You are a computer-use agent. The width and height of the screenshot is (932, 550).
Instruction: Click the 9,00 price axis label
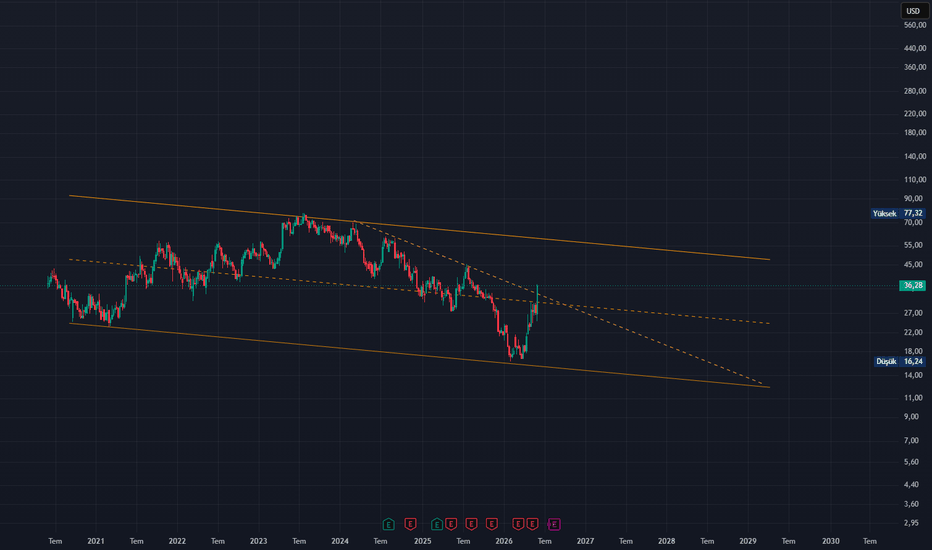point(912,417)
